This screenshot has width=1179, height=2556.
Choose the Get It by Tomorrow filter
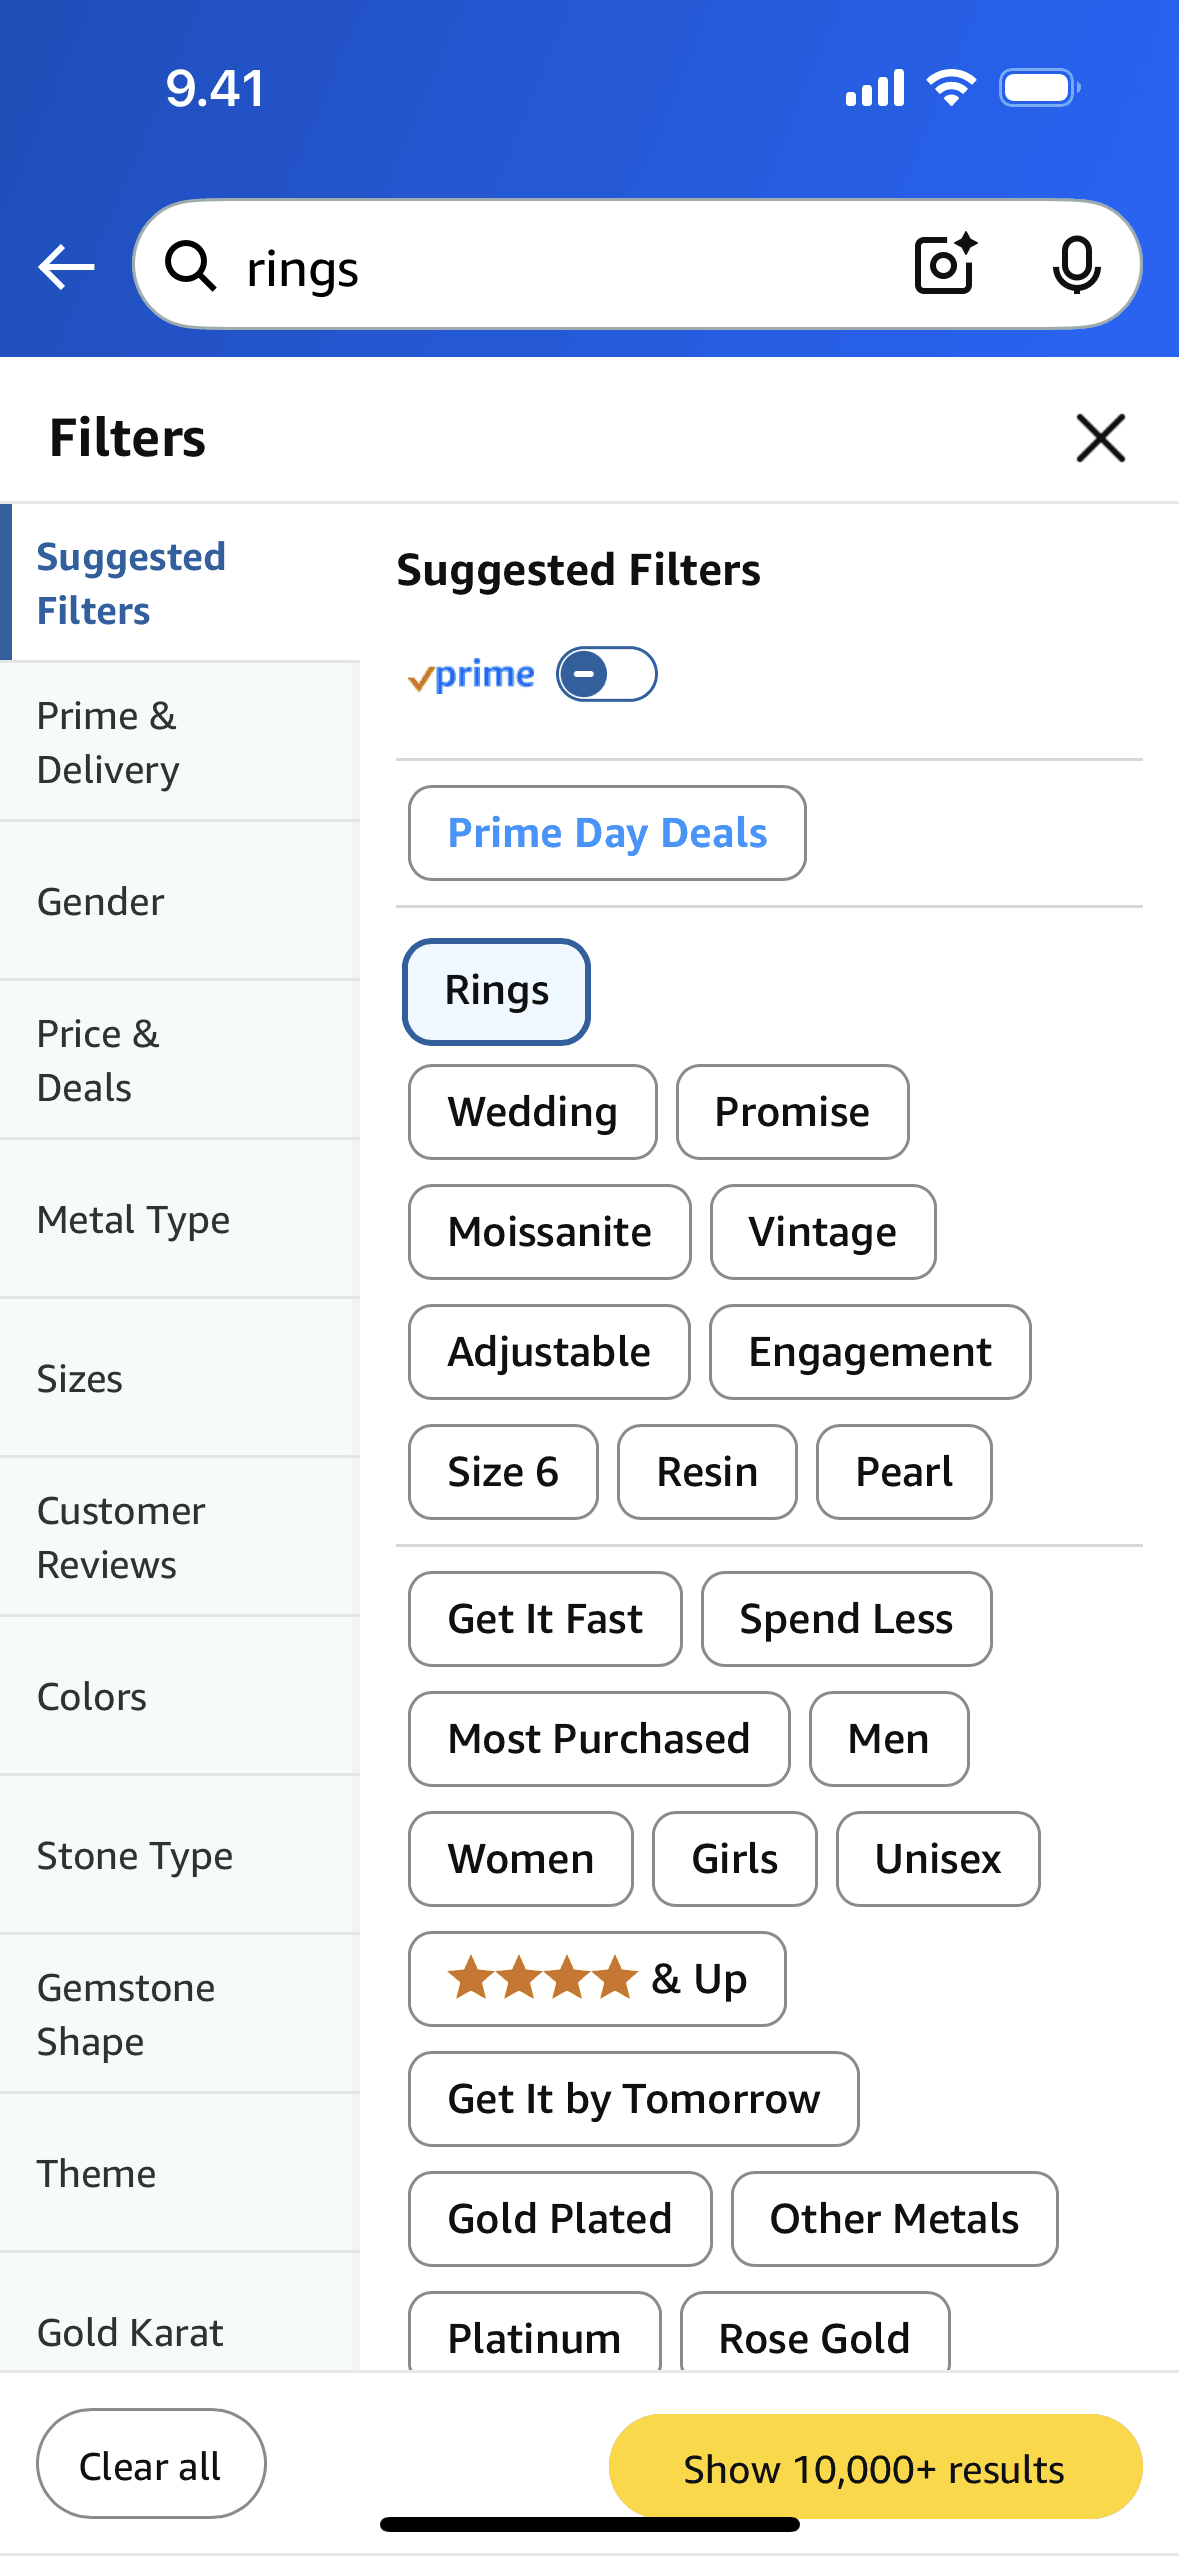633,2099
